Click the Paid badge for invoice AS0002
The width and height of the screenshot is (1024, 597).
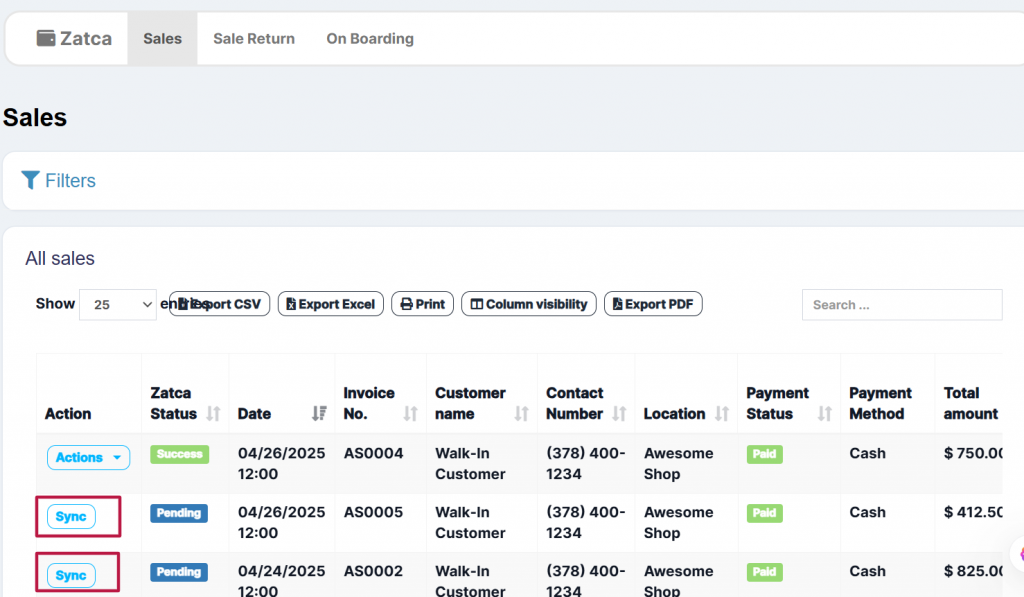point(764,572)
